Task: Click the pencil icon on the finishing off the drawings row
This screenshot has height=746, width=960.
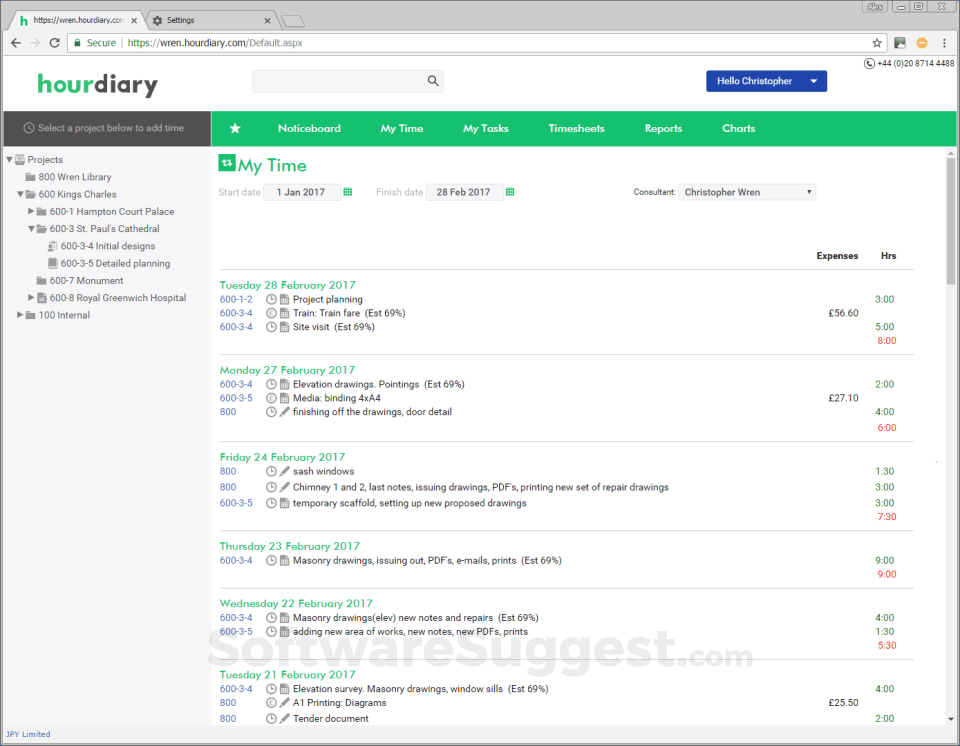Action: coord(285,412)
